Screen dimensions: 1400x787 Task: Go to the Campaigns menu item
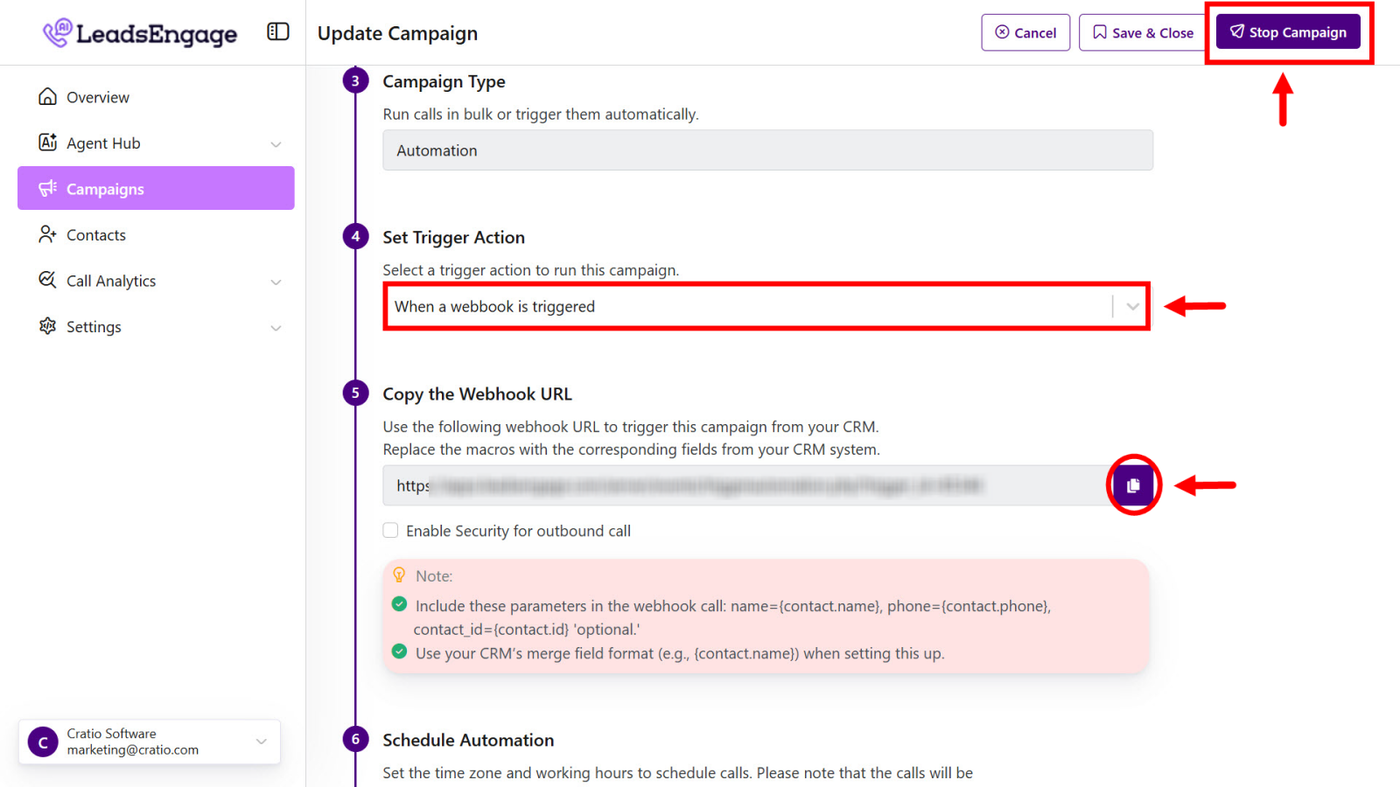[156, 189]
